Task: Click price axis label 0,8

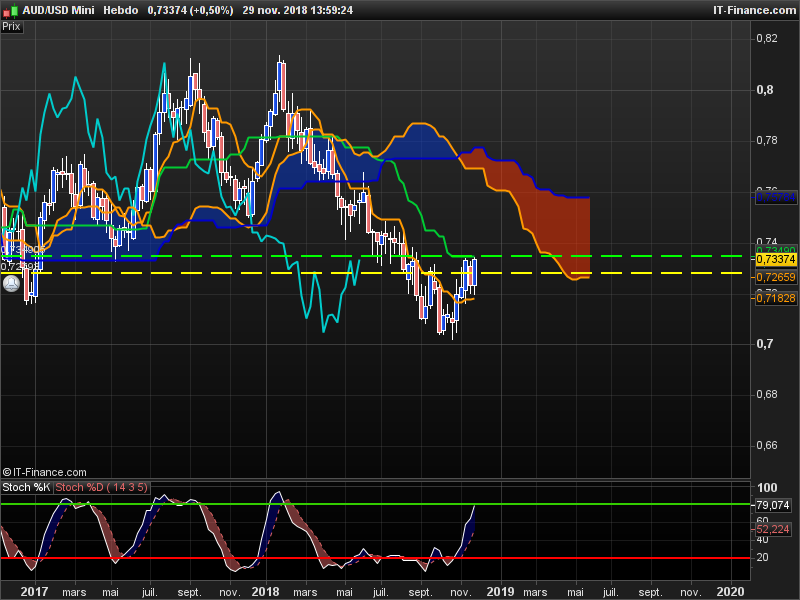Action: click(x=765, y=90)
